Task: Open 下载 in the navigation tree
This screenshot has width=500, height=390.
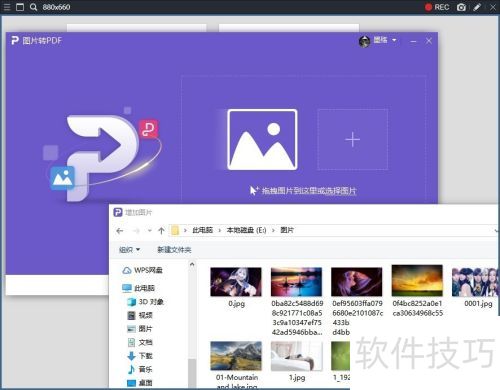Action: tap(140, 356)
